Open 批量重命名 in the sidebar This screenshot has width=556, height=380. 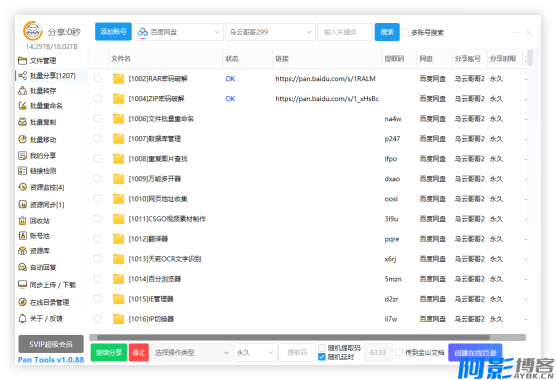40,106
